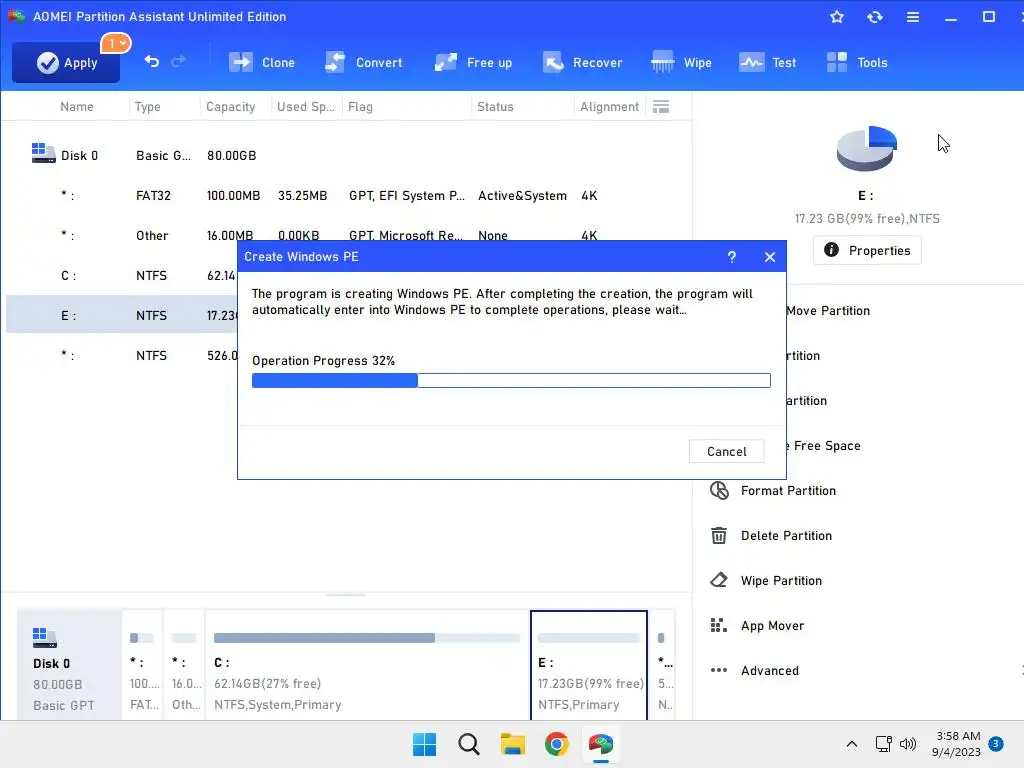Click AOMEI Partition Assistant taskbar icon
The image size is (1024, 768).
tap(601, 744)
